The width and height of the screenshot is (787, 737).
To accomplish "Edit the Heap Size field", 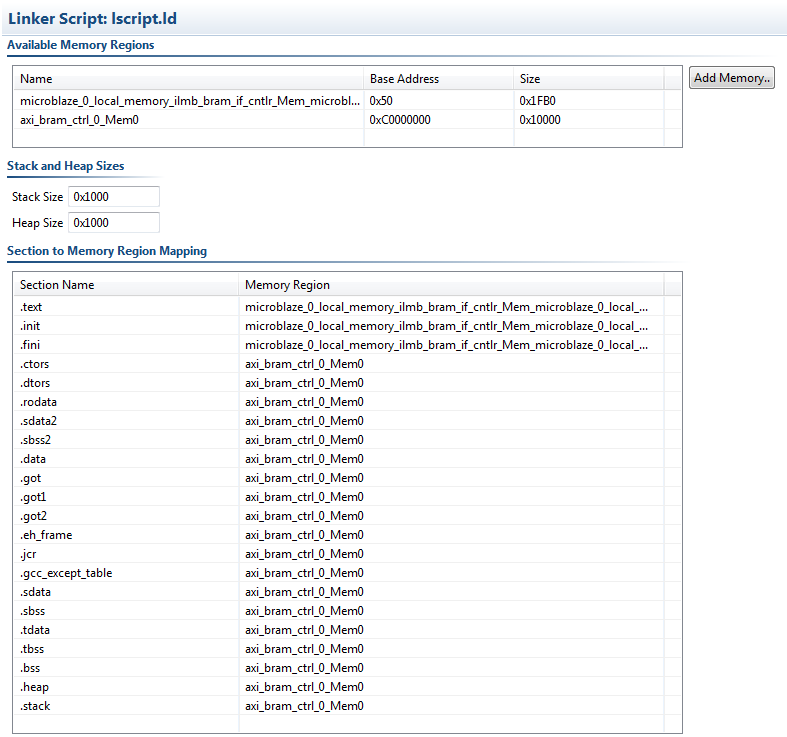I will point(114,222).
